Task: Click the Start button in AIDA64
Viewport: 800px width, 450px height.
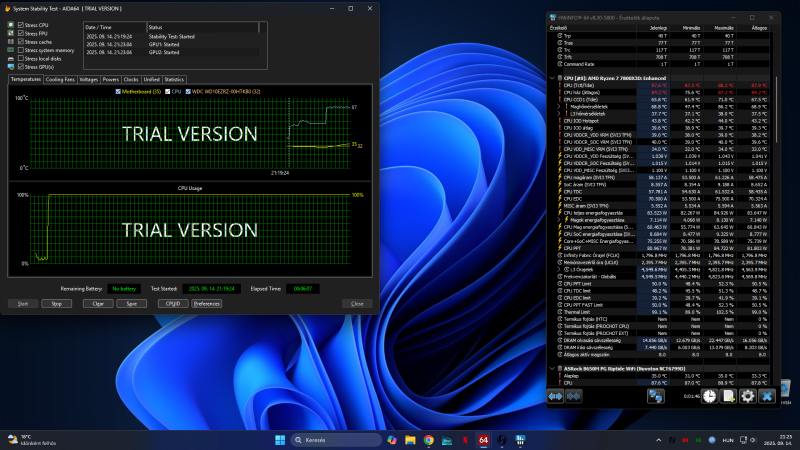Action: pyautogui.click(x=23, y=304)
